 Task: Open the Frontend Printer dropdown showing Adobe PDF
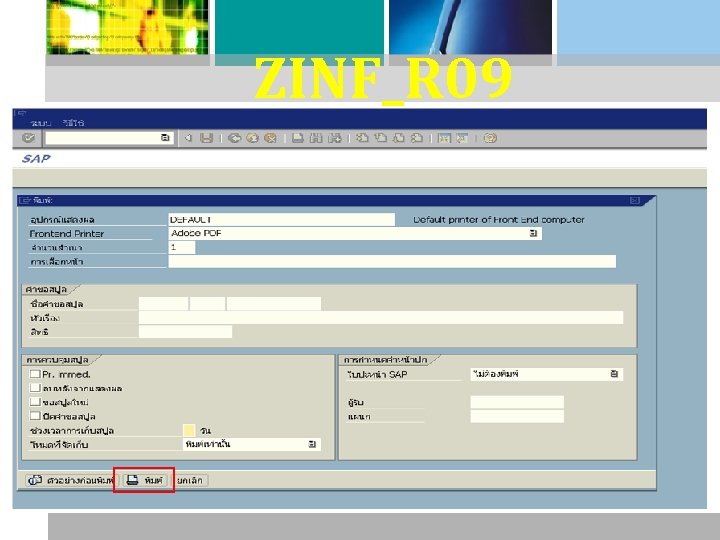[533, 233]
